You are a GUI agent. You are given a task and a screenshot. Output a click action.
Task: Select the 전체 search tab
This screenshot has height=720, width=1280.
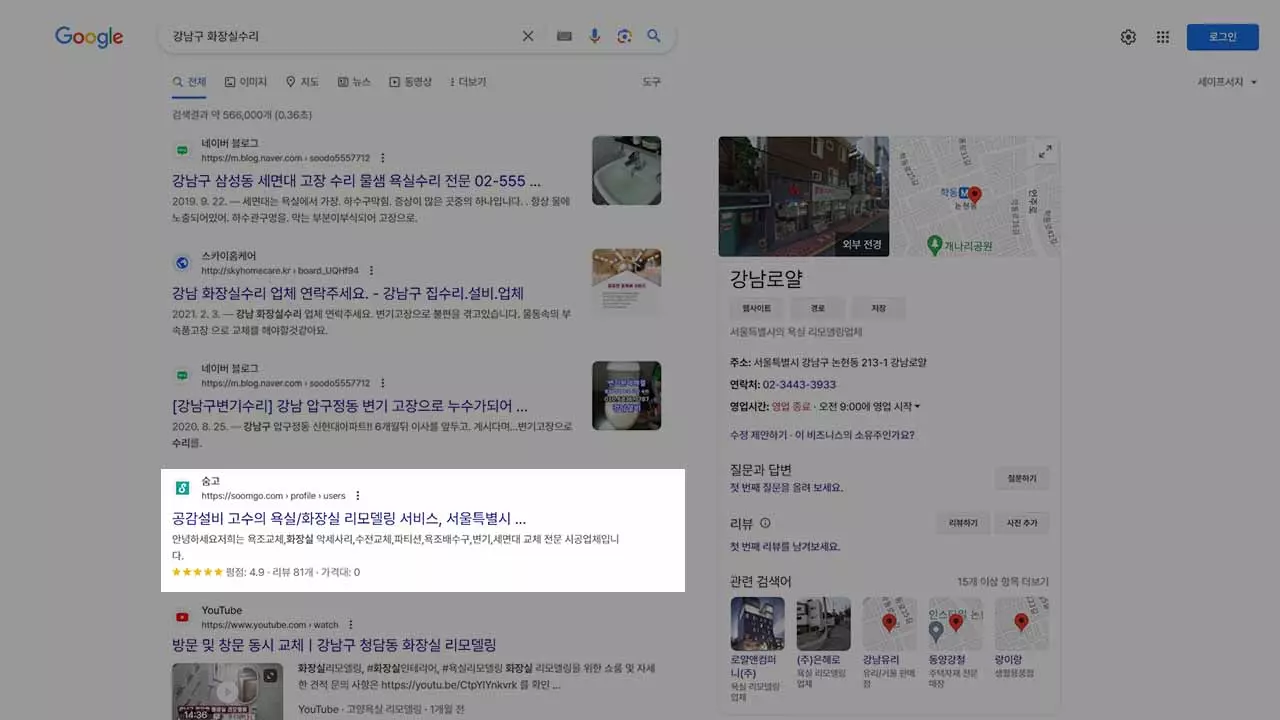189,82
